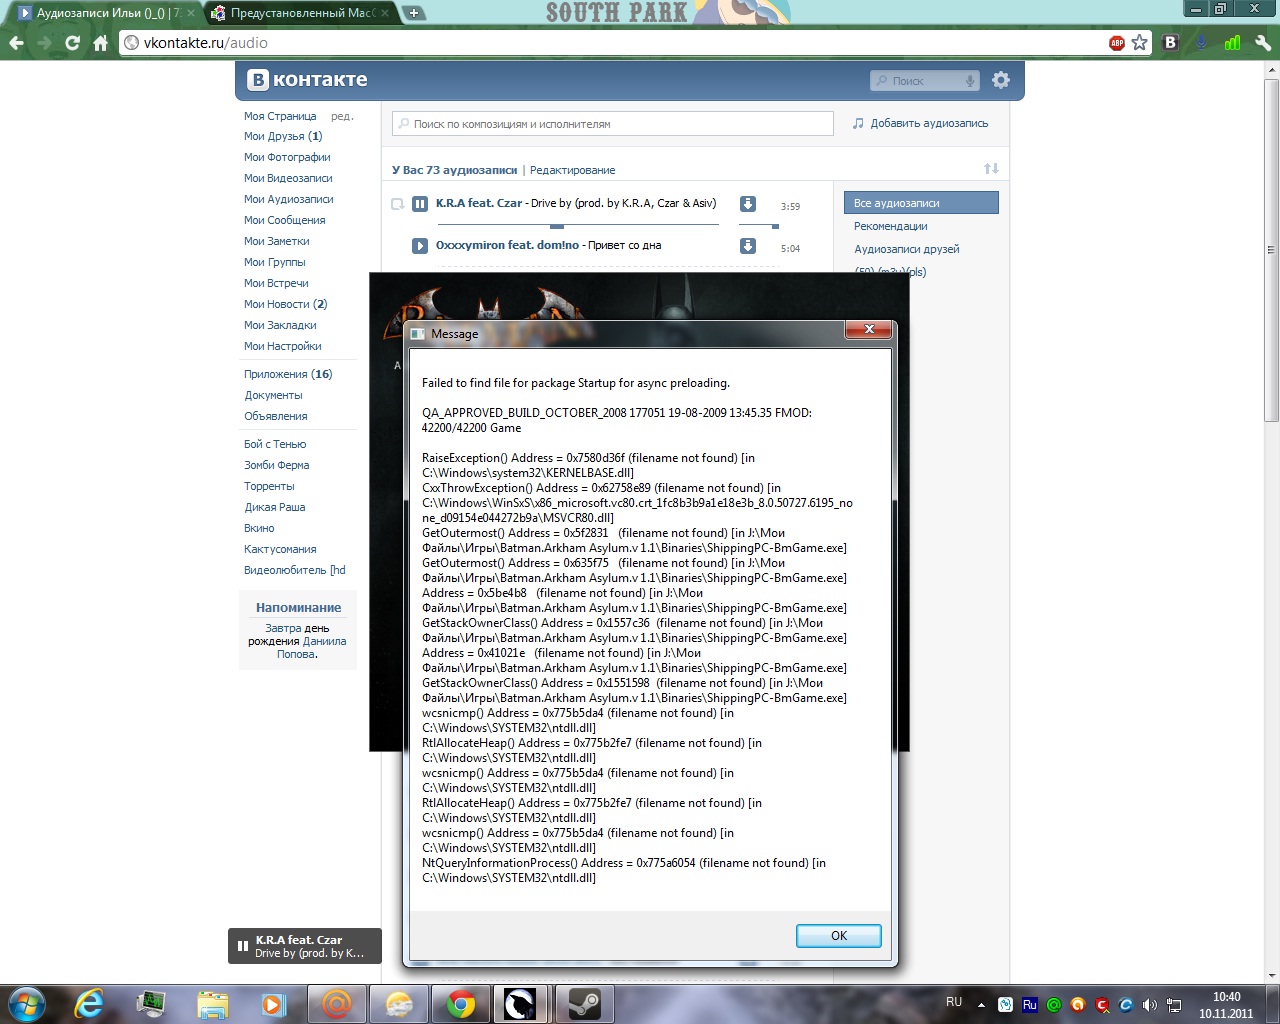This screenshot has height=1024, width=1280.
Task: Pause via bottom mini-player K.R.A button
Action: (x=243, y=946)
